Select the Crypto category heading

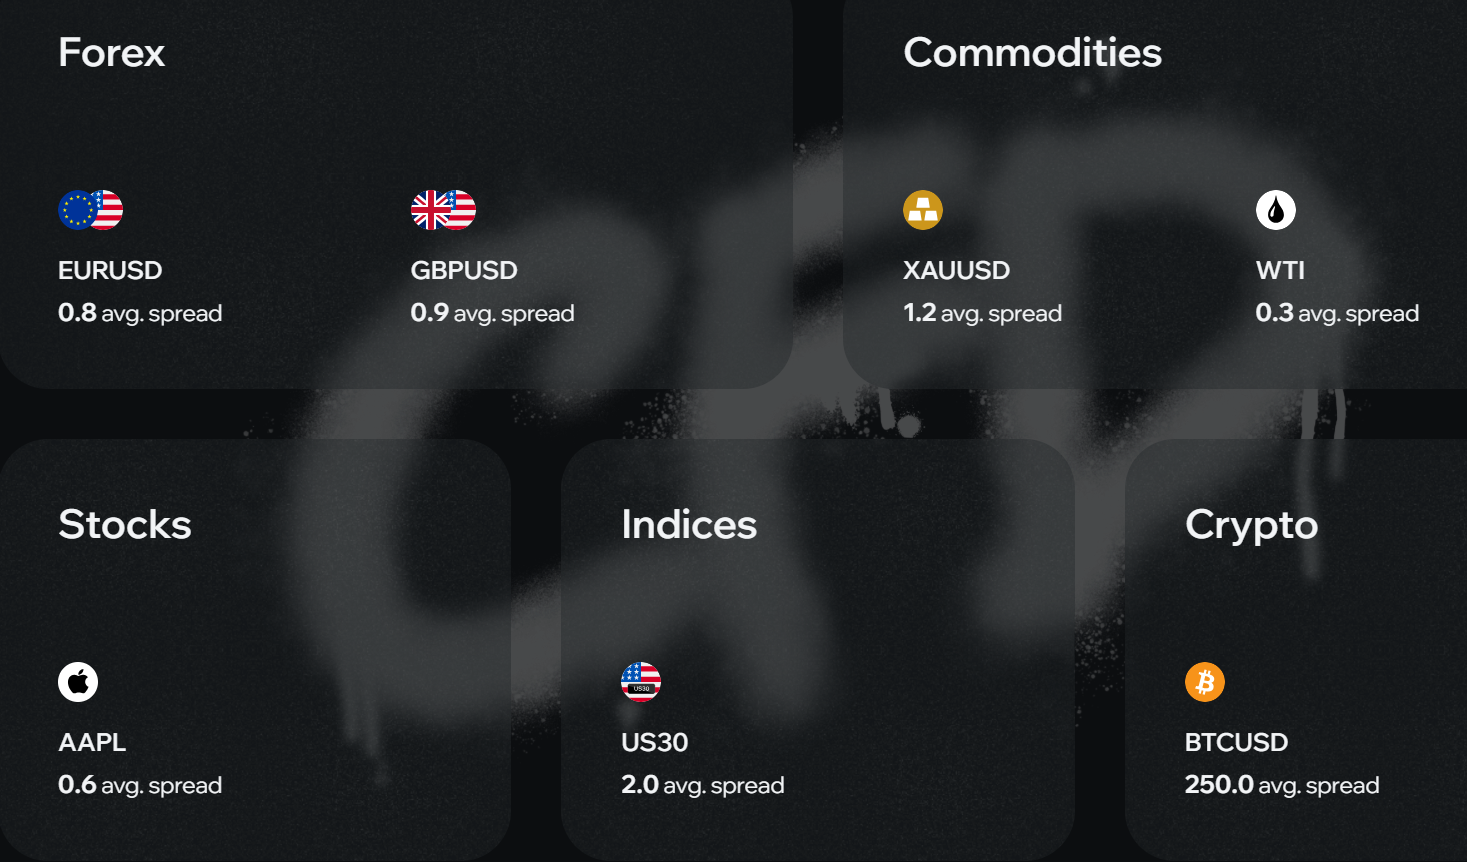(1251, 525)
